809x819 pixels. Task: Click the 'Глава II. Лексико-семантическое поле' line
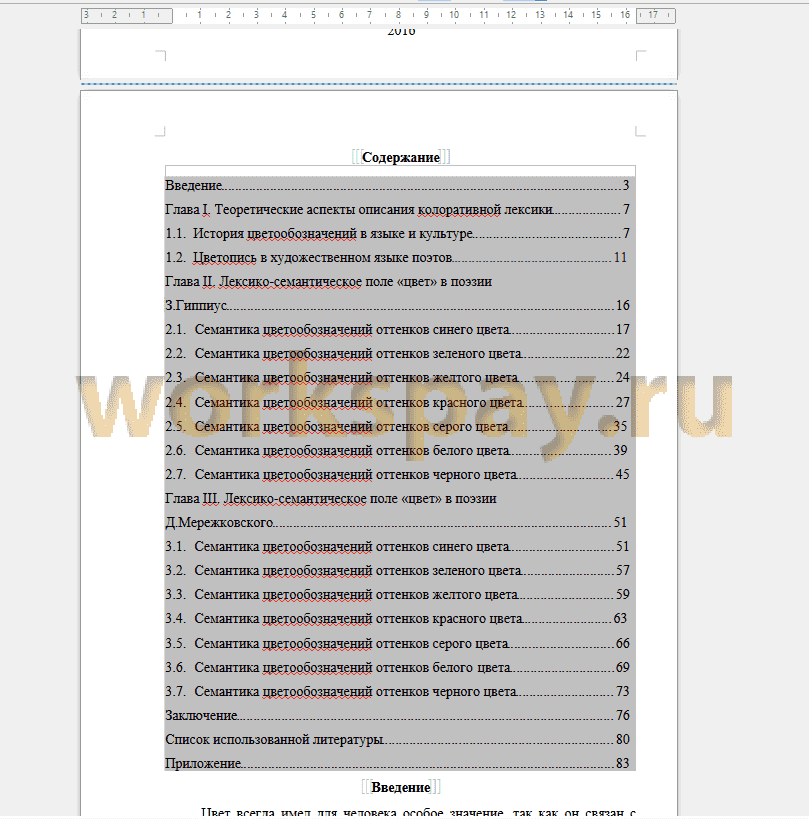[329, 282]
